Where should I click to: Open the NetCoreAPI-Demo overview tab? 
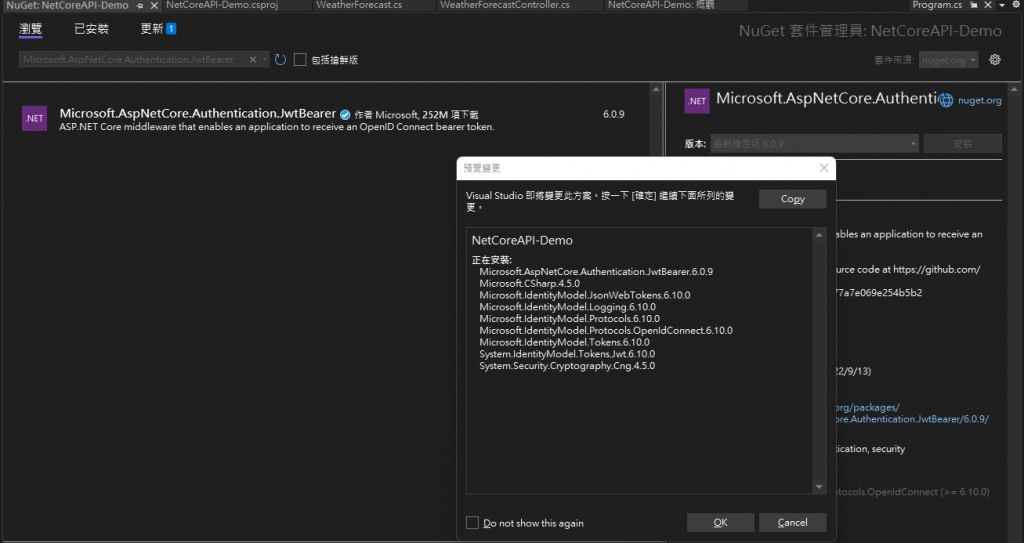(661, 5)
